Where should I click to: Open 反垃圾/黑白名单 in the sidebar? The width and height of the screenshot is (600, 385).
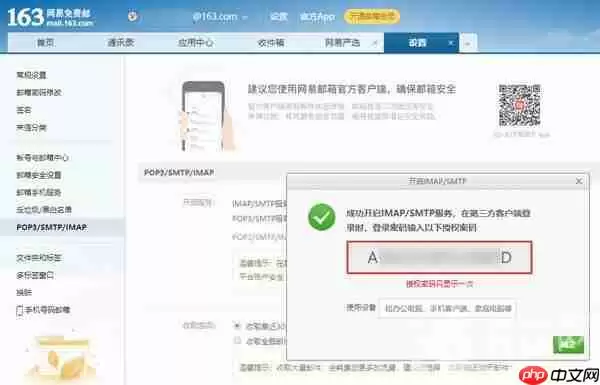pos(44,210)
